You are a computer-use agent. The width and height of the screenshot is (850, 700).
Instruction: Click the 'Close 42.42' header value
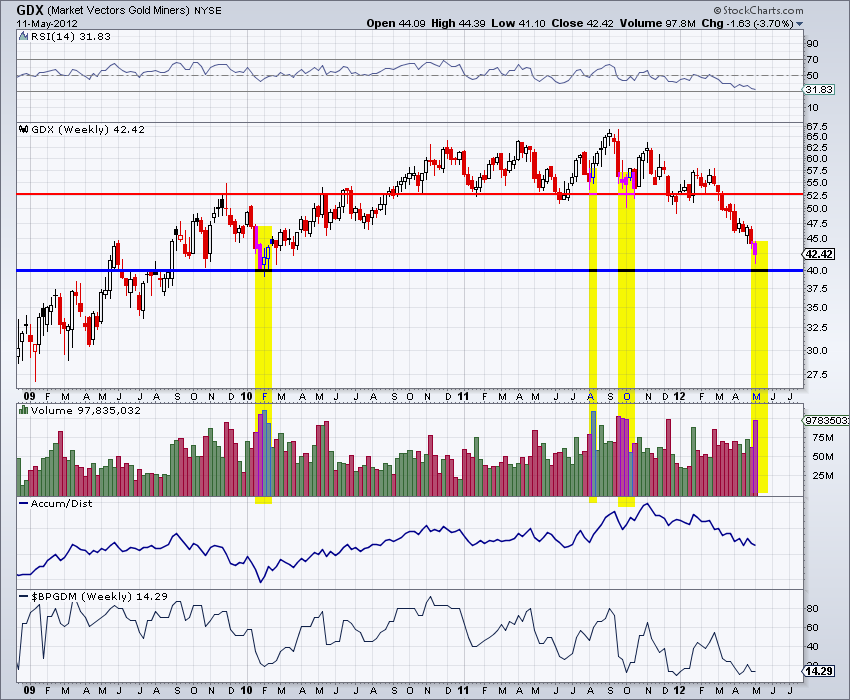point(583,23)
